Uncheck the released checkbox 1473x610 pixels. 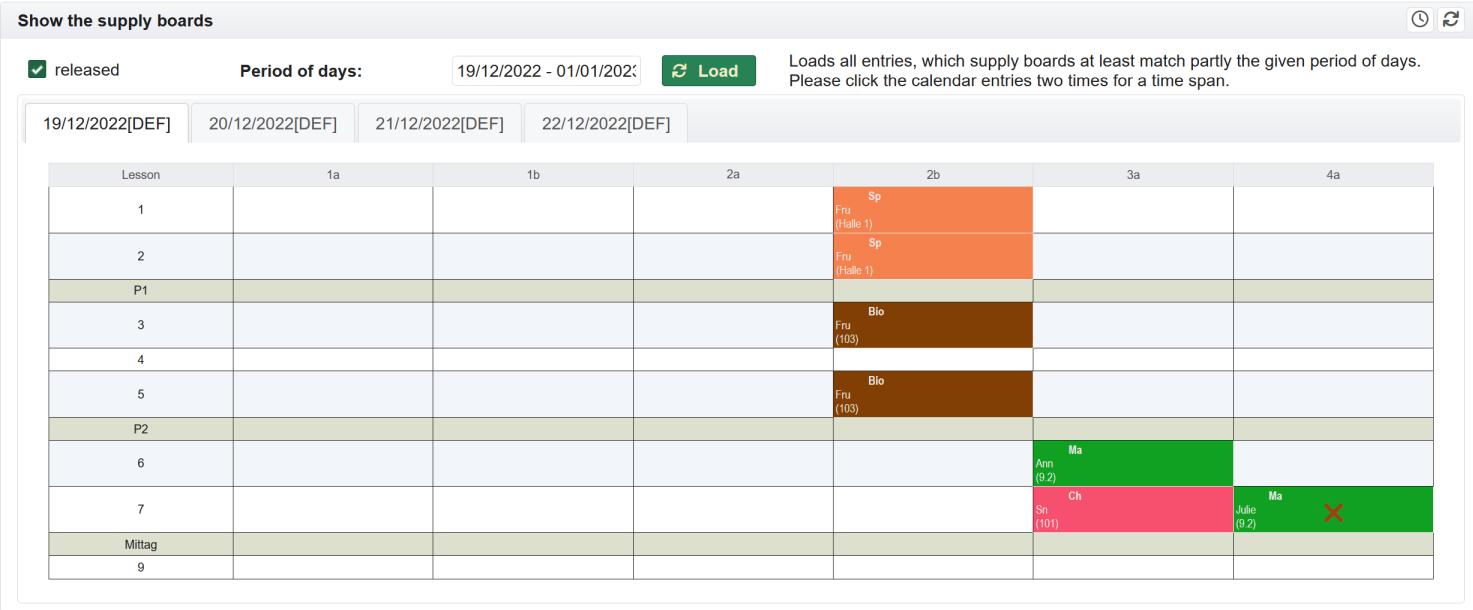click(37, 70)
